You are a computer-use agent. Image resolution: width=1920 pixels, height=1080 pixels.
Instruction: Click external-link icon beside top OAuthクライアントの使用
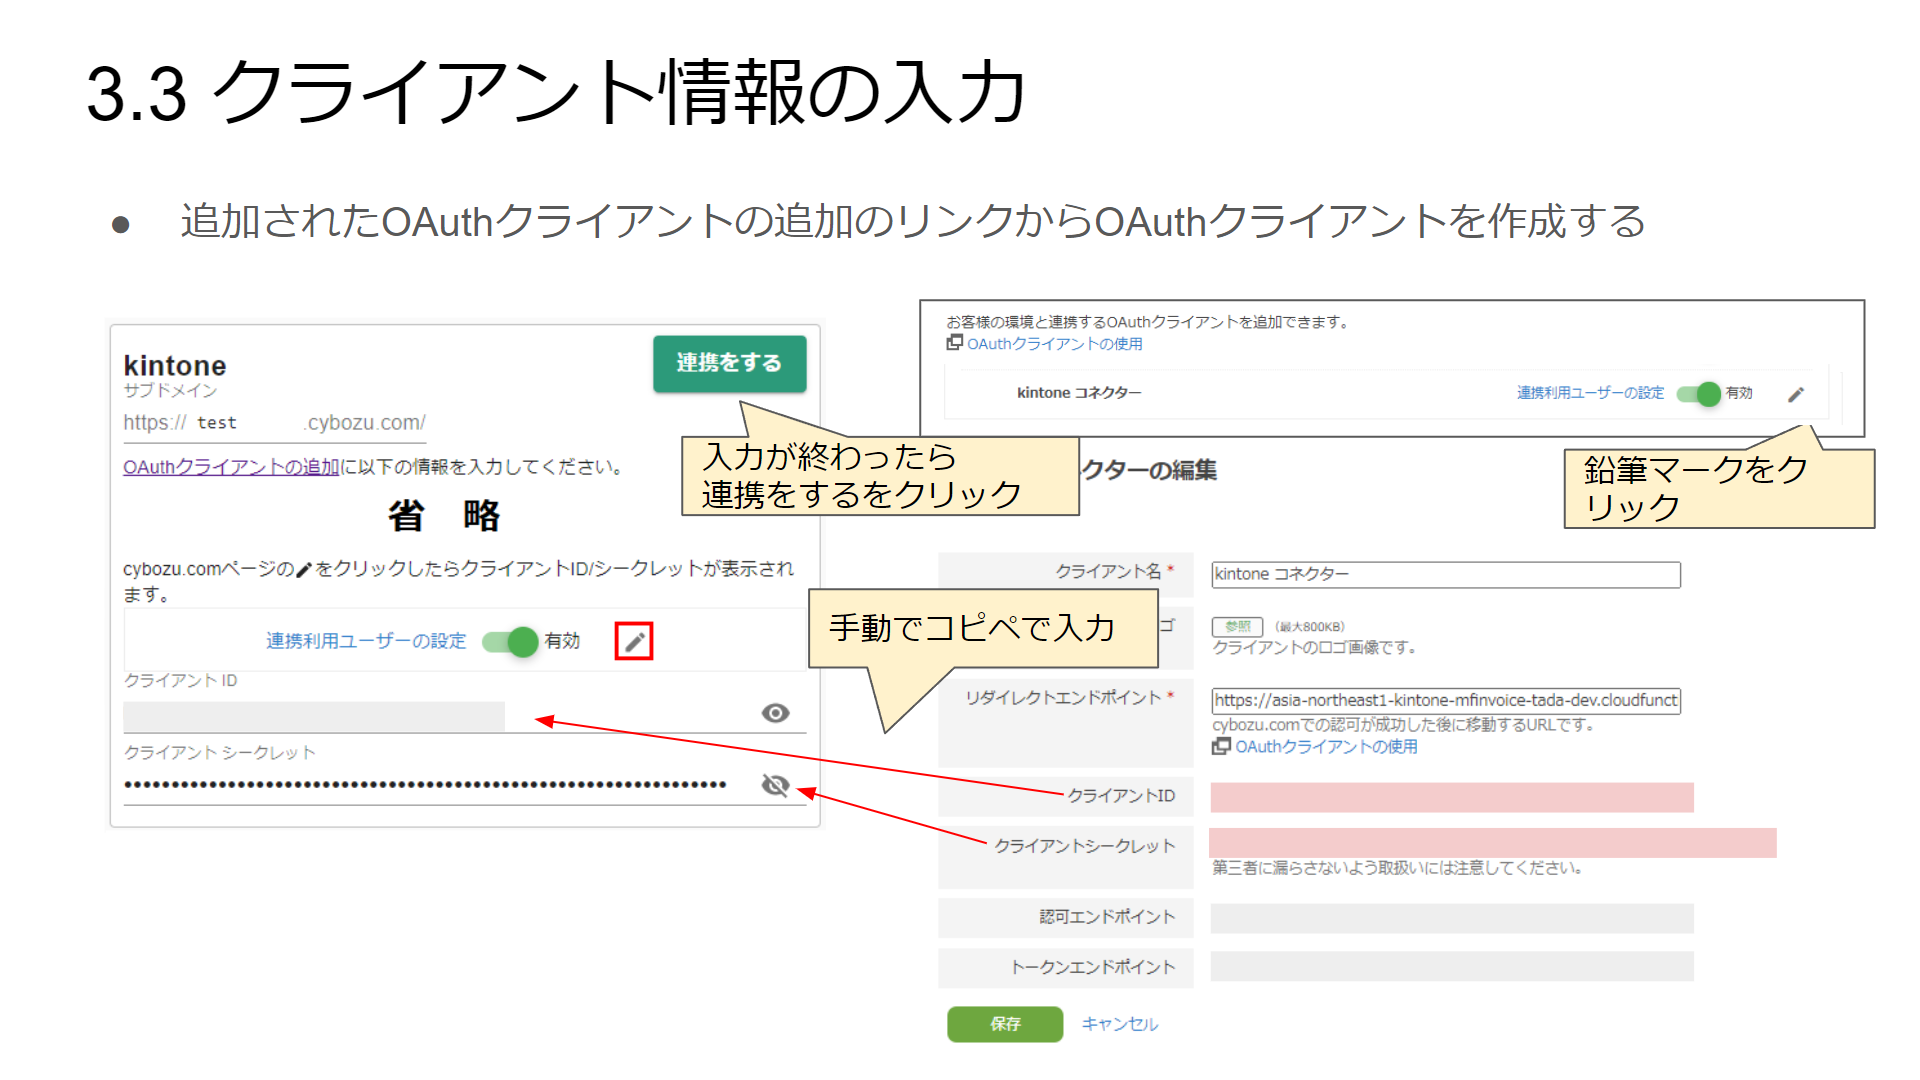[x=955, y=343]
